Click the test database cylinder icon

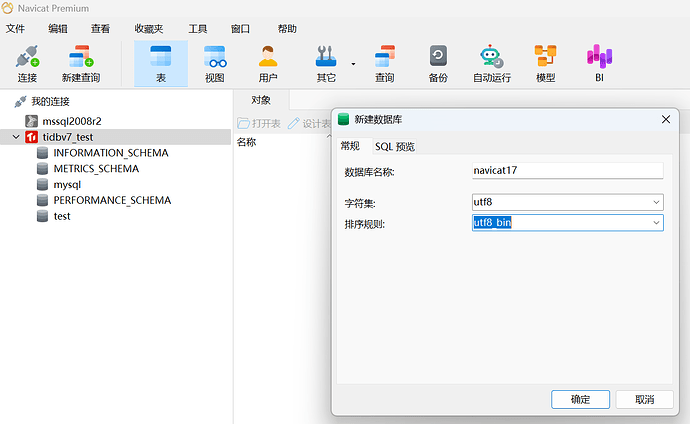(42, 216)
